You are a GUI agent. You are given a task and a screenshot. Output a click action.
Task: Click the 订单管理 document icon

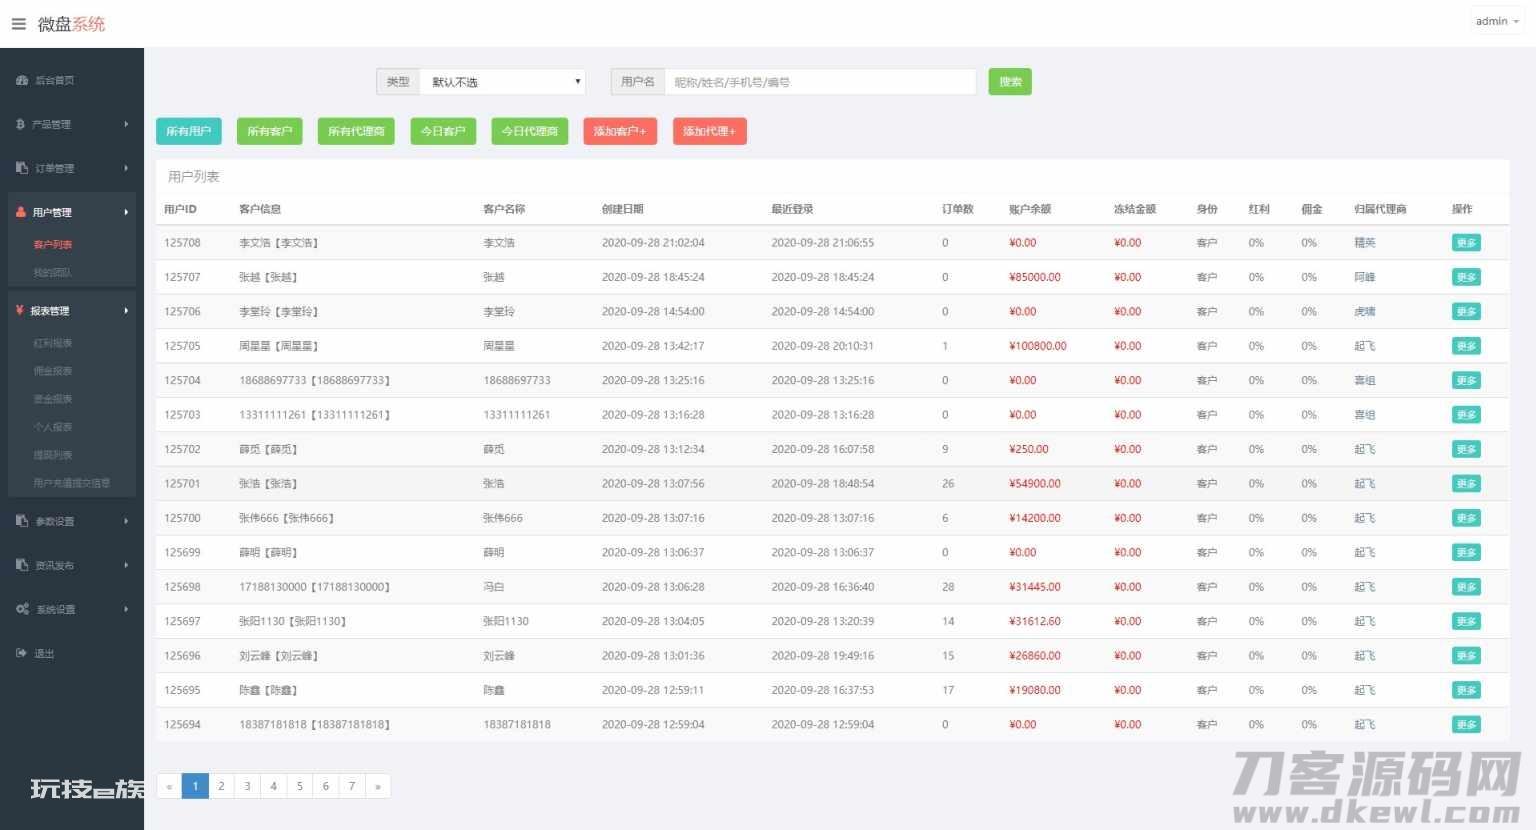click(x=22, y=168)
